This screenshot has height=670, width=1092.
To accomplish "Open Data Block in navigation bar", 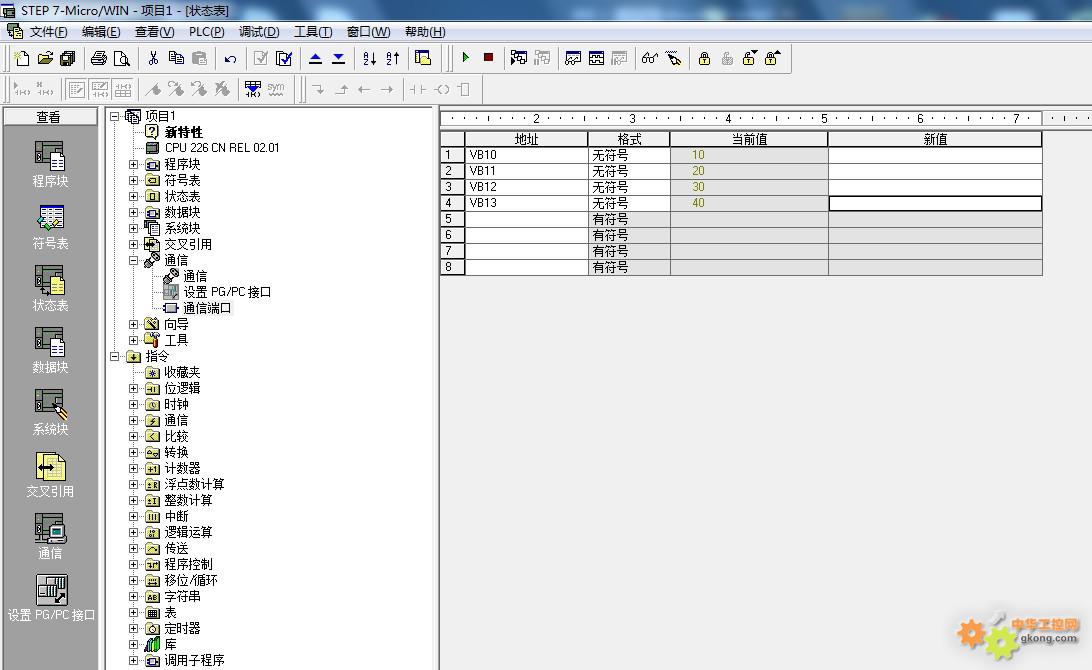I will (x=50, y=350).
